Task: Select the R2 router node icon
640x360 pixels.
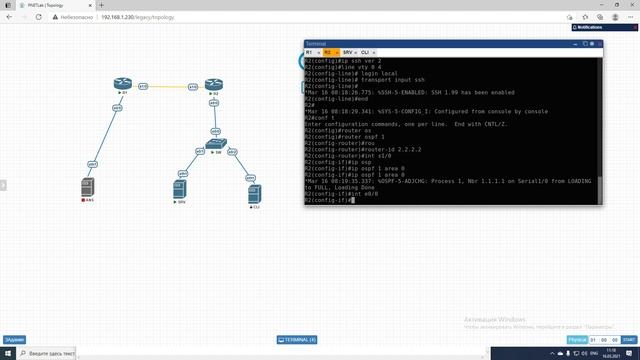Action: [214, 84]
